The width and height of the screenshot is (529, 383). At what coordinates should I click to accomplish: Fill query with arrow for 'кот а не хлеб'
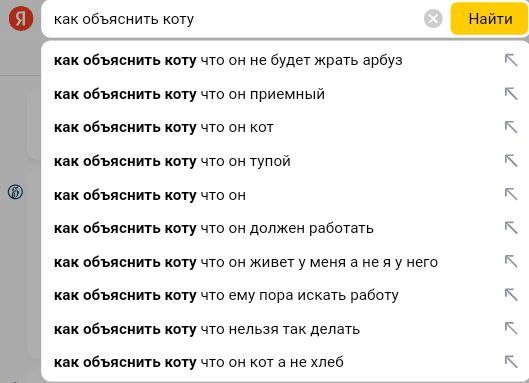click(x=511, y=362)
